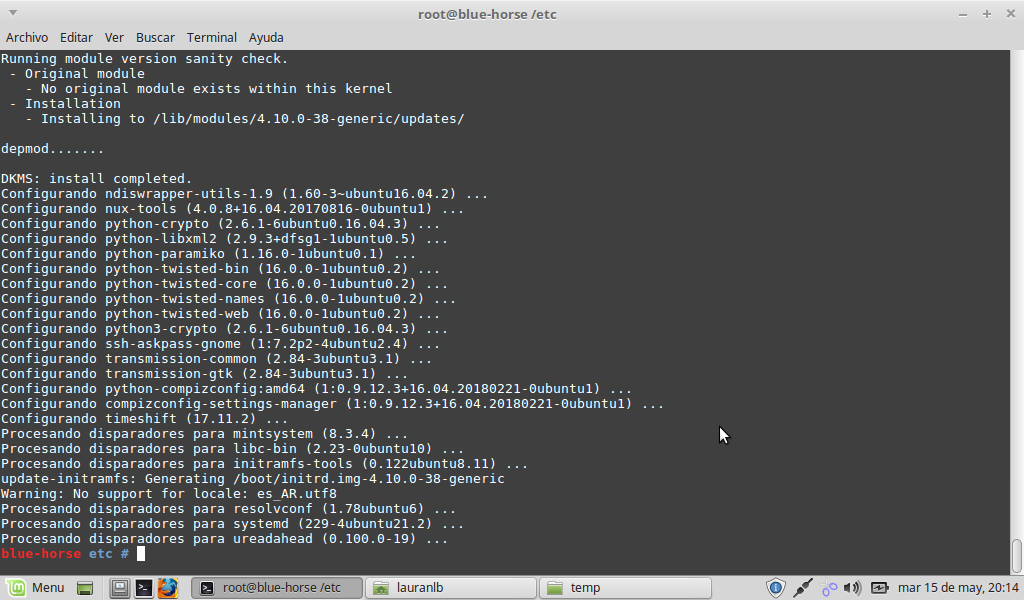
Task: Open the Editar menu
Action: point(76,37)
